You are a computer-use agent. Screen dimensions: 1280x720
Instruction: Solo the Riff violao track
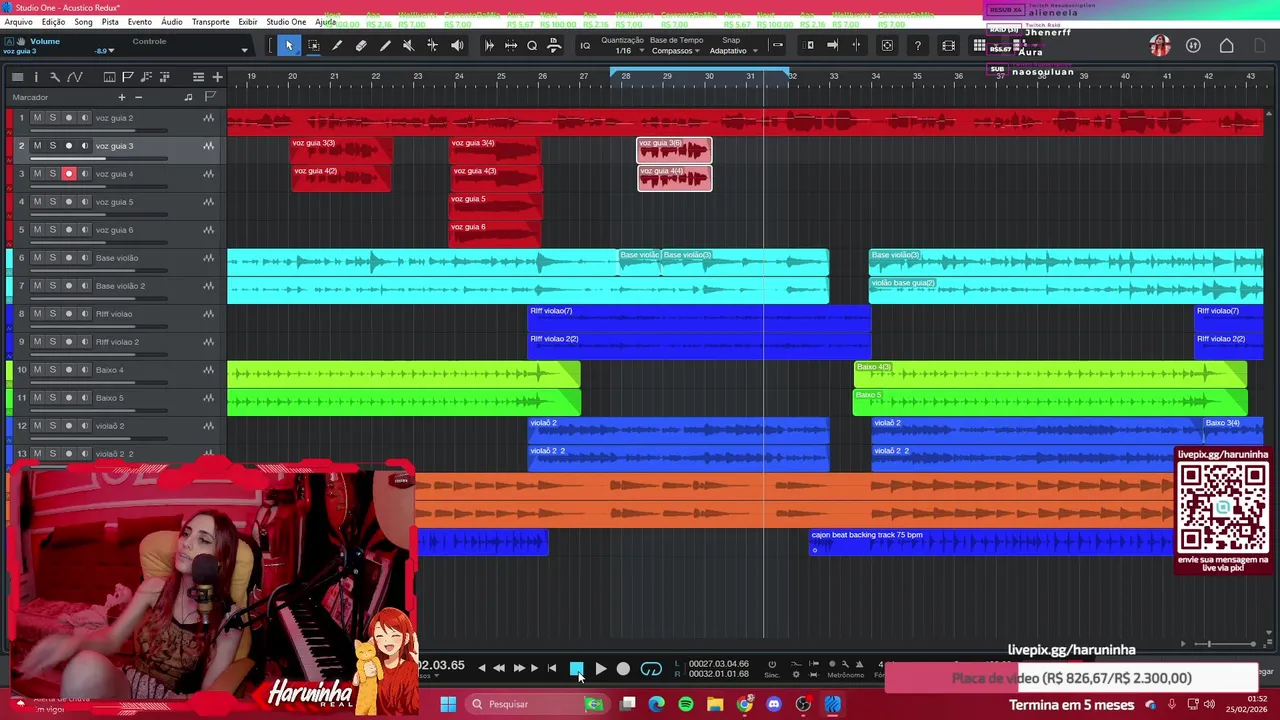click(x=53, y=314)
